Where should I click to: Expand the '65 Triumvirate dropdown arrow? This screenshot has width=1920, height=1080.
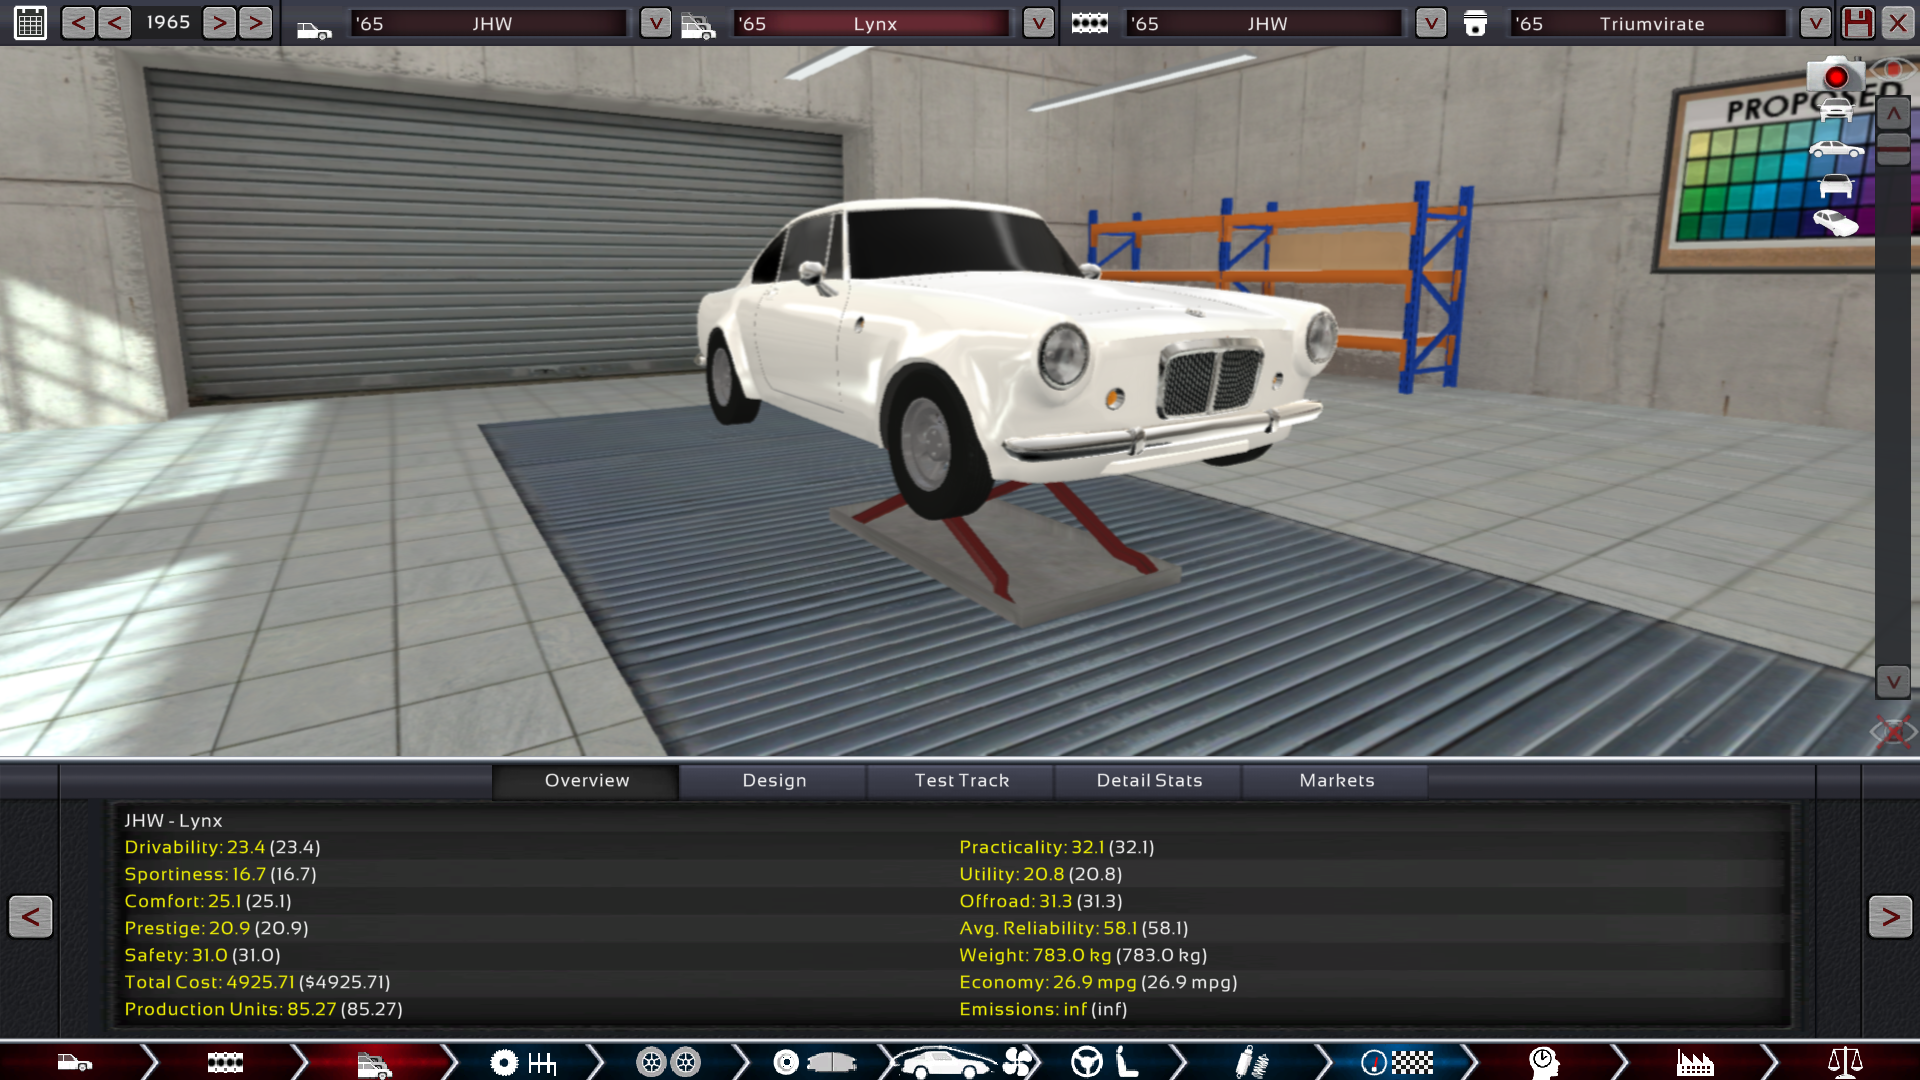pyautogui.click(x=1815, y=23)
